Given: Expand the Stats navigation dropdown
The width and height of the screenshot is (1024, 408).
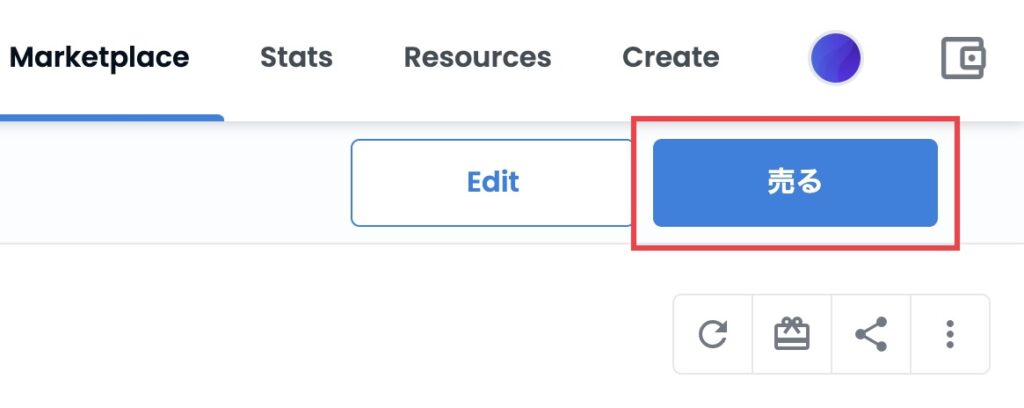Looking at the screenshot, I should pos(296,57).
